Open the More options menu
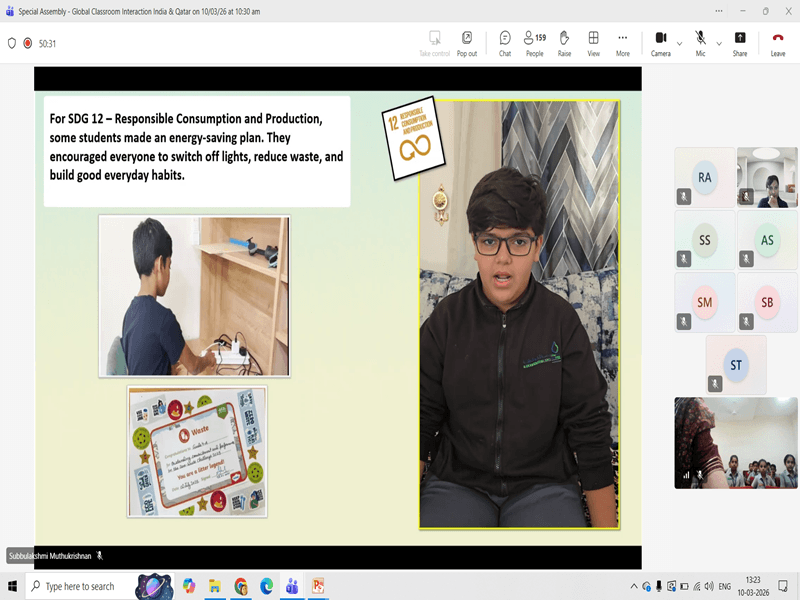Image resolution: width=800 pixels, height=600 pixels. click(x=623, y=42)
